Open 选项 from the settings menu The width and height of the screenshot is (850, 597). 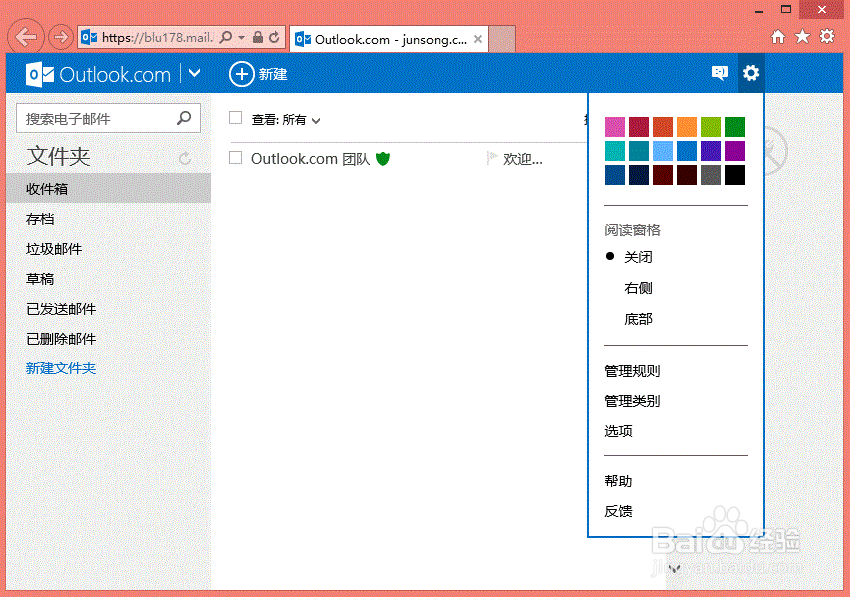(618, 431)
